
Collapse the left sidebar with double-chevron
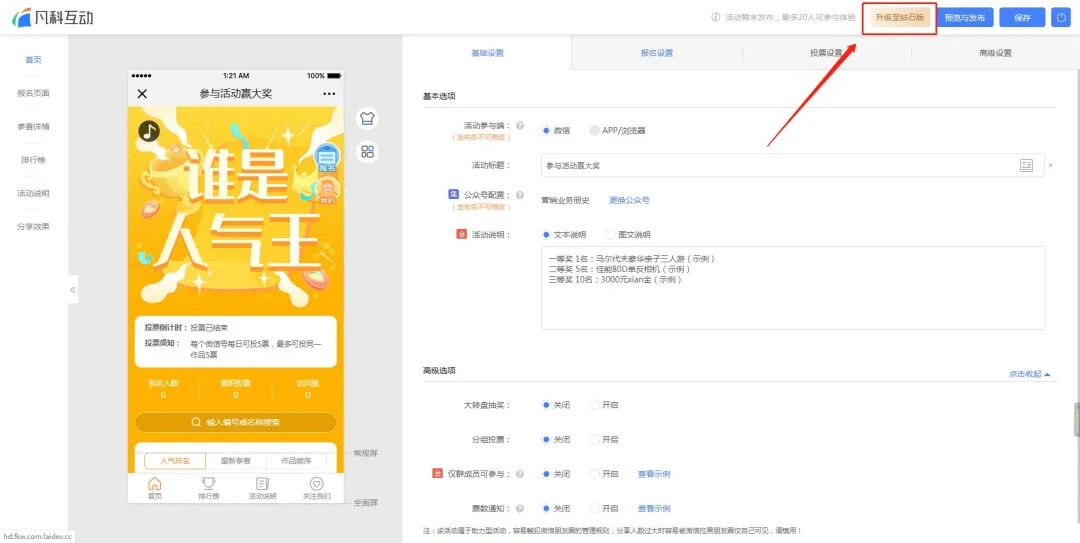[x=73, y=290]
